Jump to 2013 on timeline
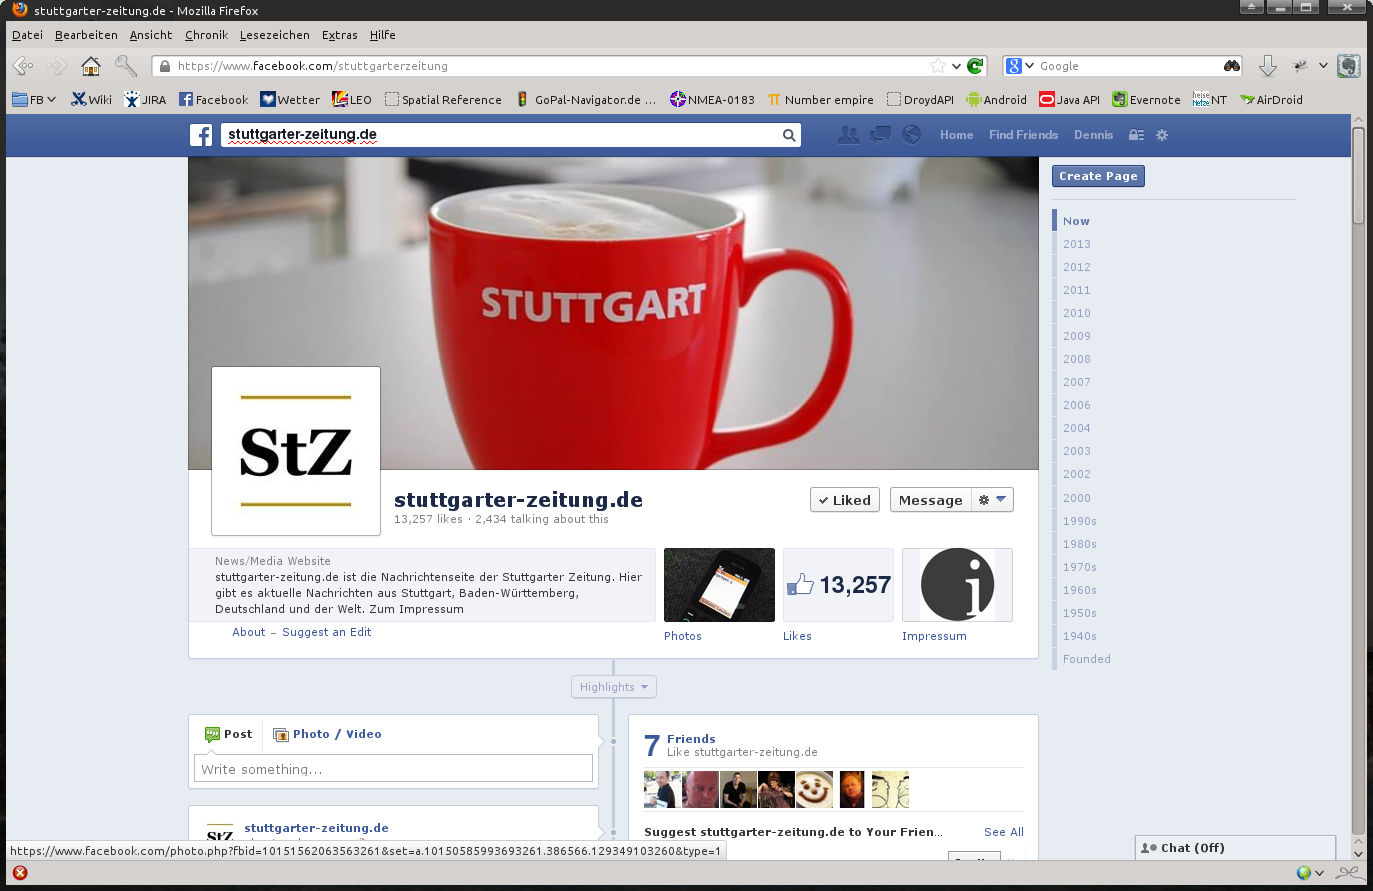 [1077, 244]
